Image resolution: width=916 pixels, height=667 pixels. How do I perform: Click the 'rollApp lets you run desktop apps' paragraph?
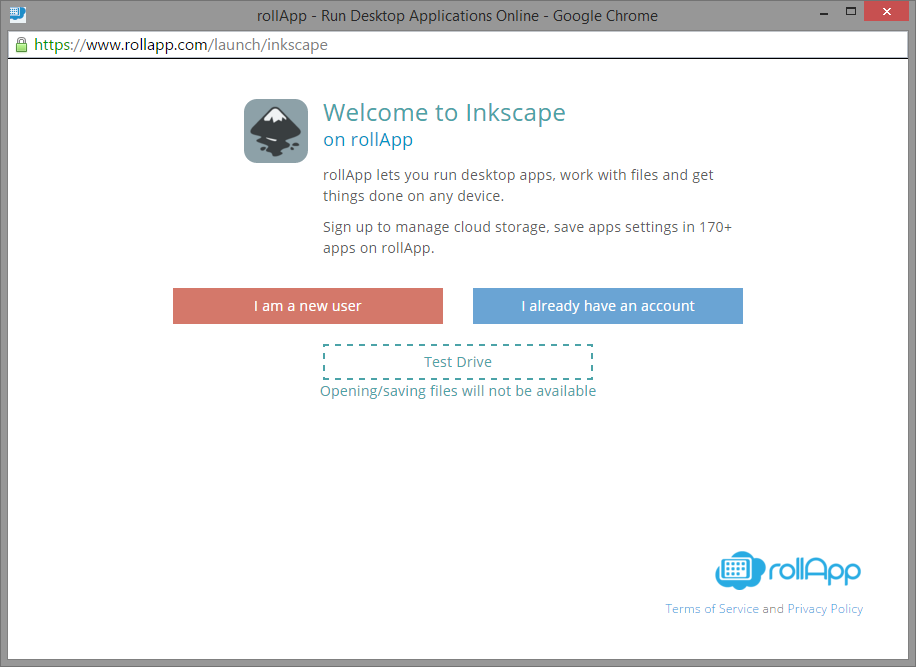coord(518,185)
